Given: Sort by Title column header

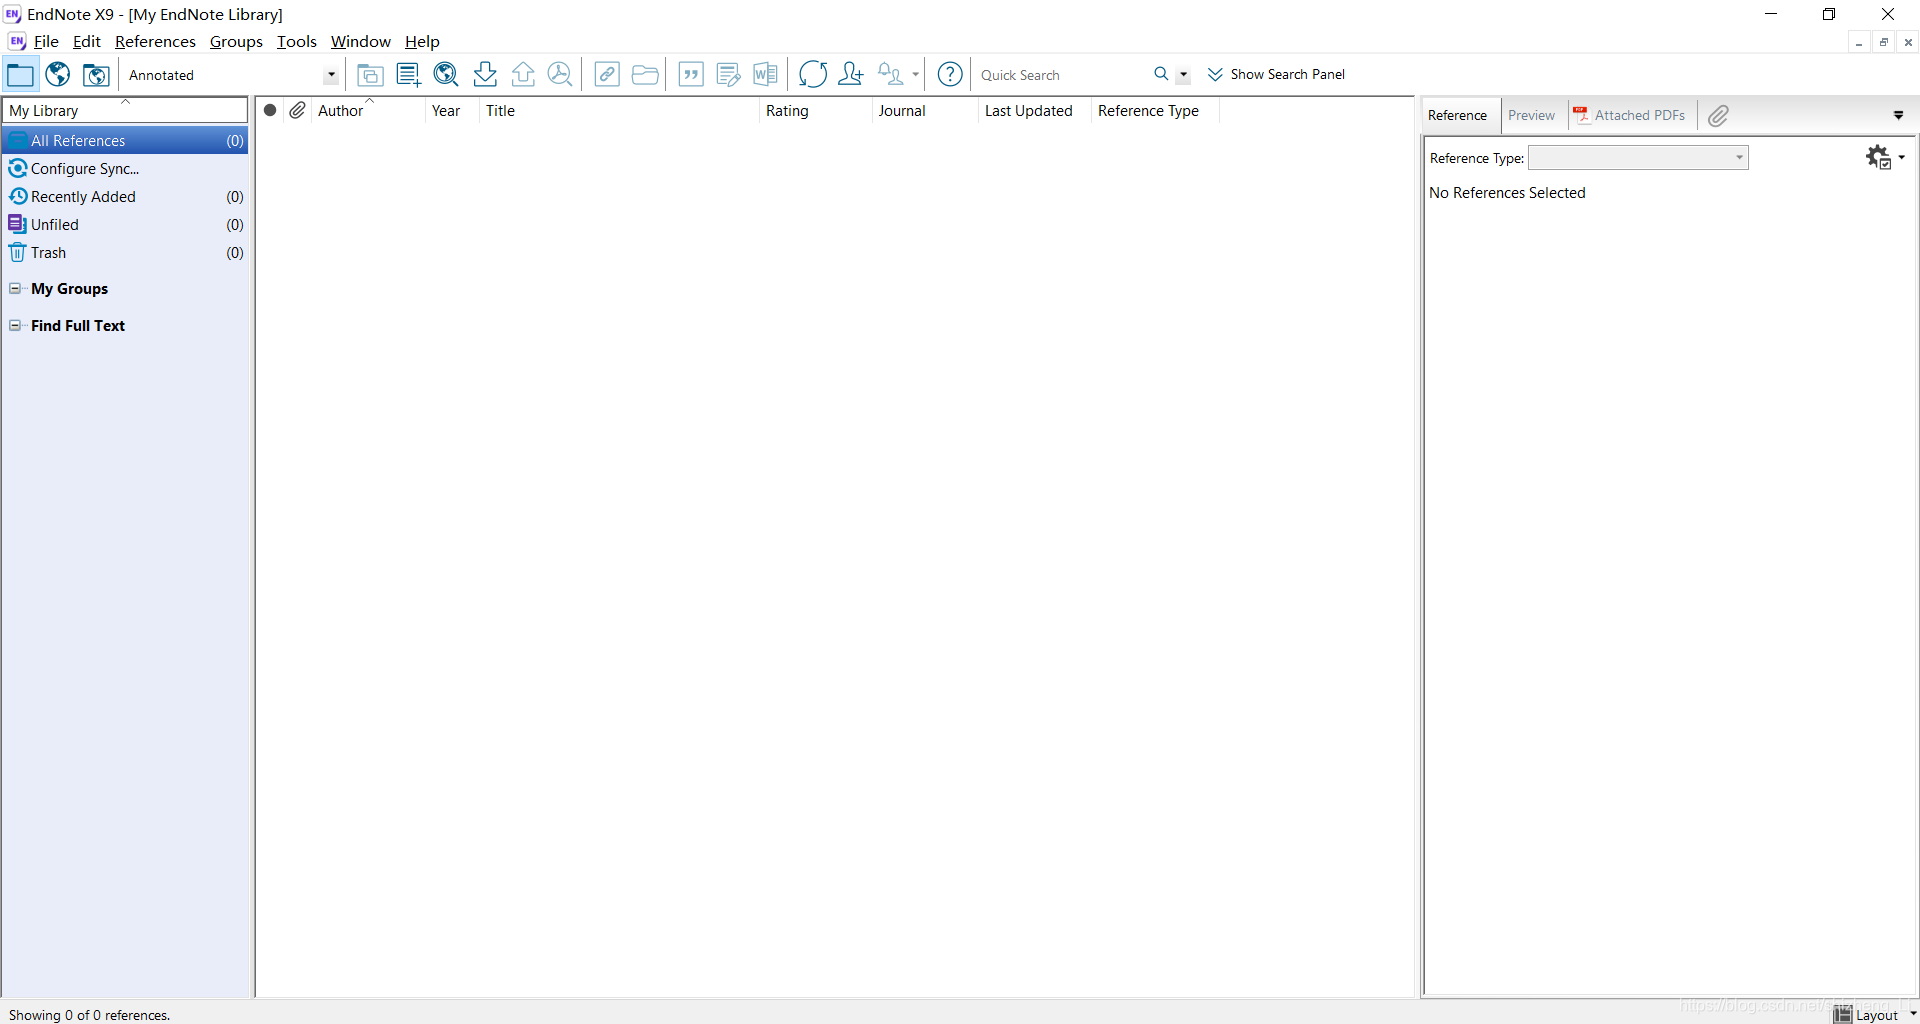Looking at the screenshot, I should [619, 111].
